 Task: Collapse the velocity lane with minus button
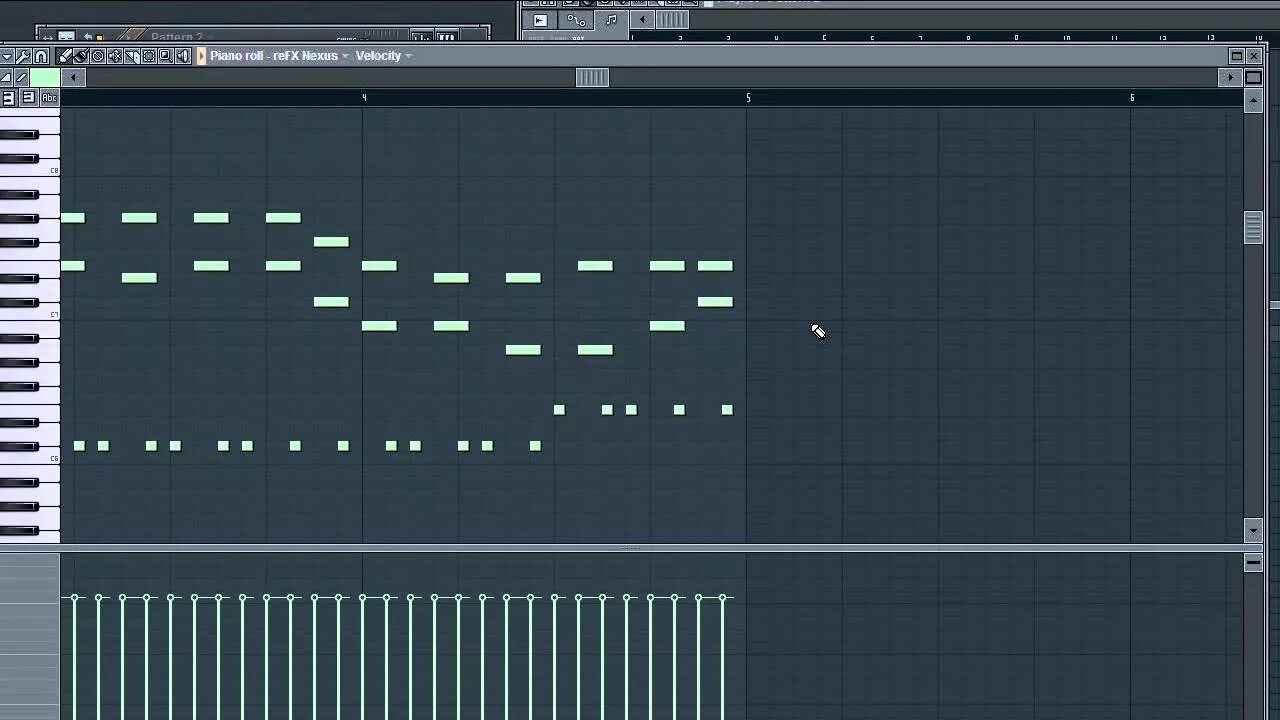point(1253,563)
